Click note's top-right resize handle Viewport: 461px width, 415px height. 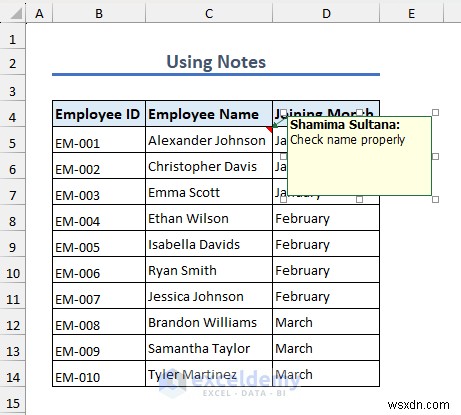coord(435,113)
